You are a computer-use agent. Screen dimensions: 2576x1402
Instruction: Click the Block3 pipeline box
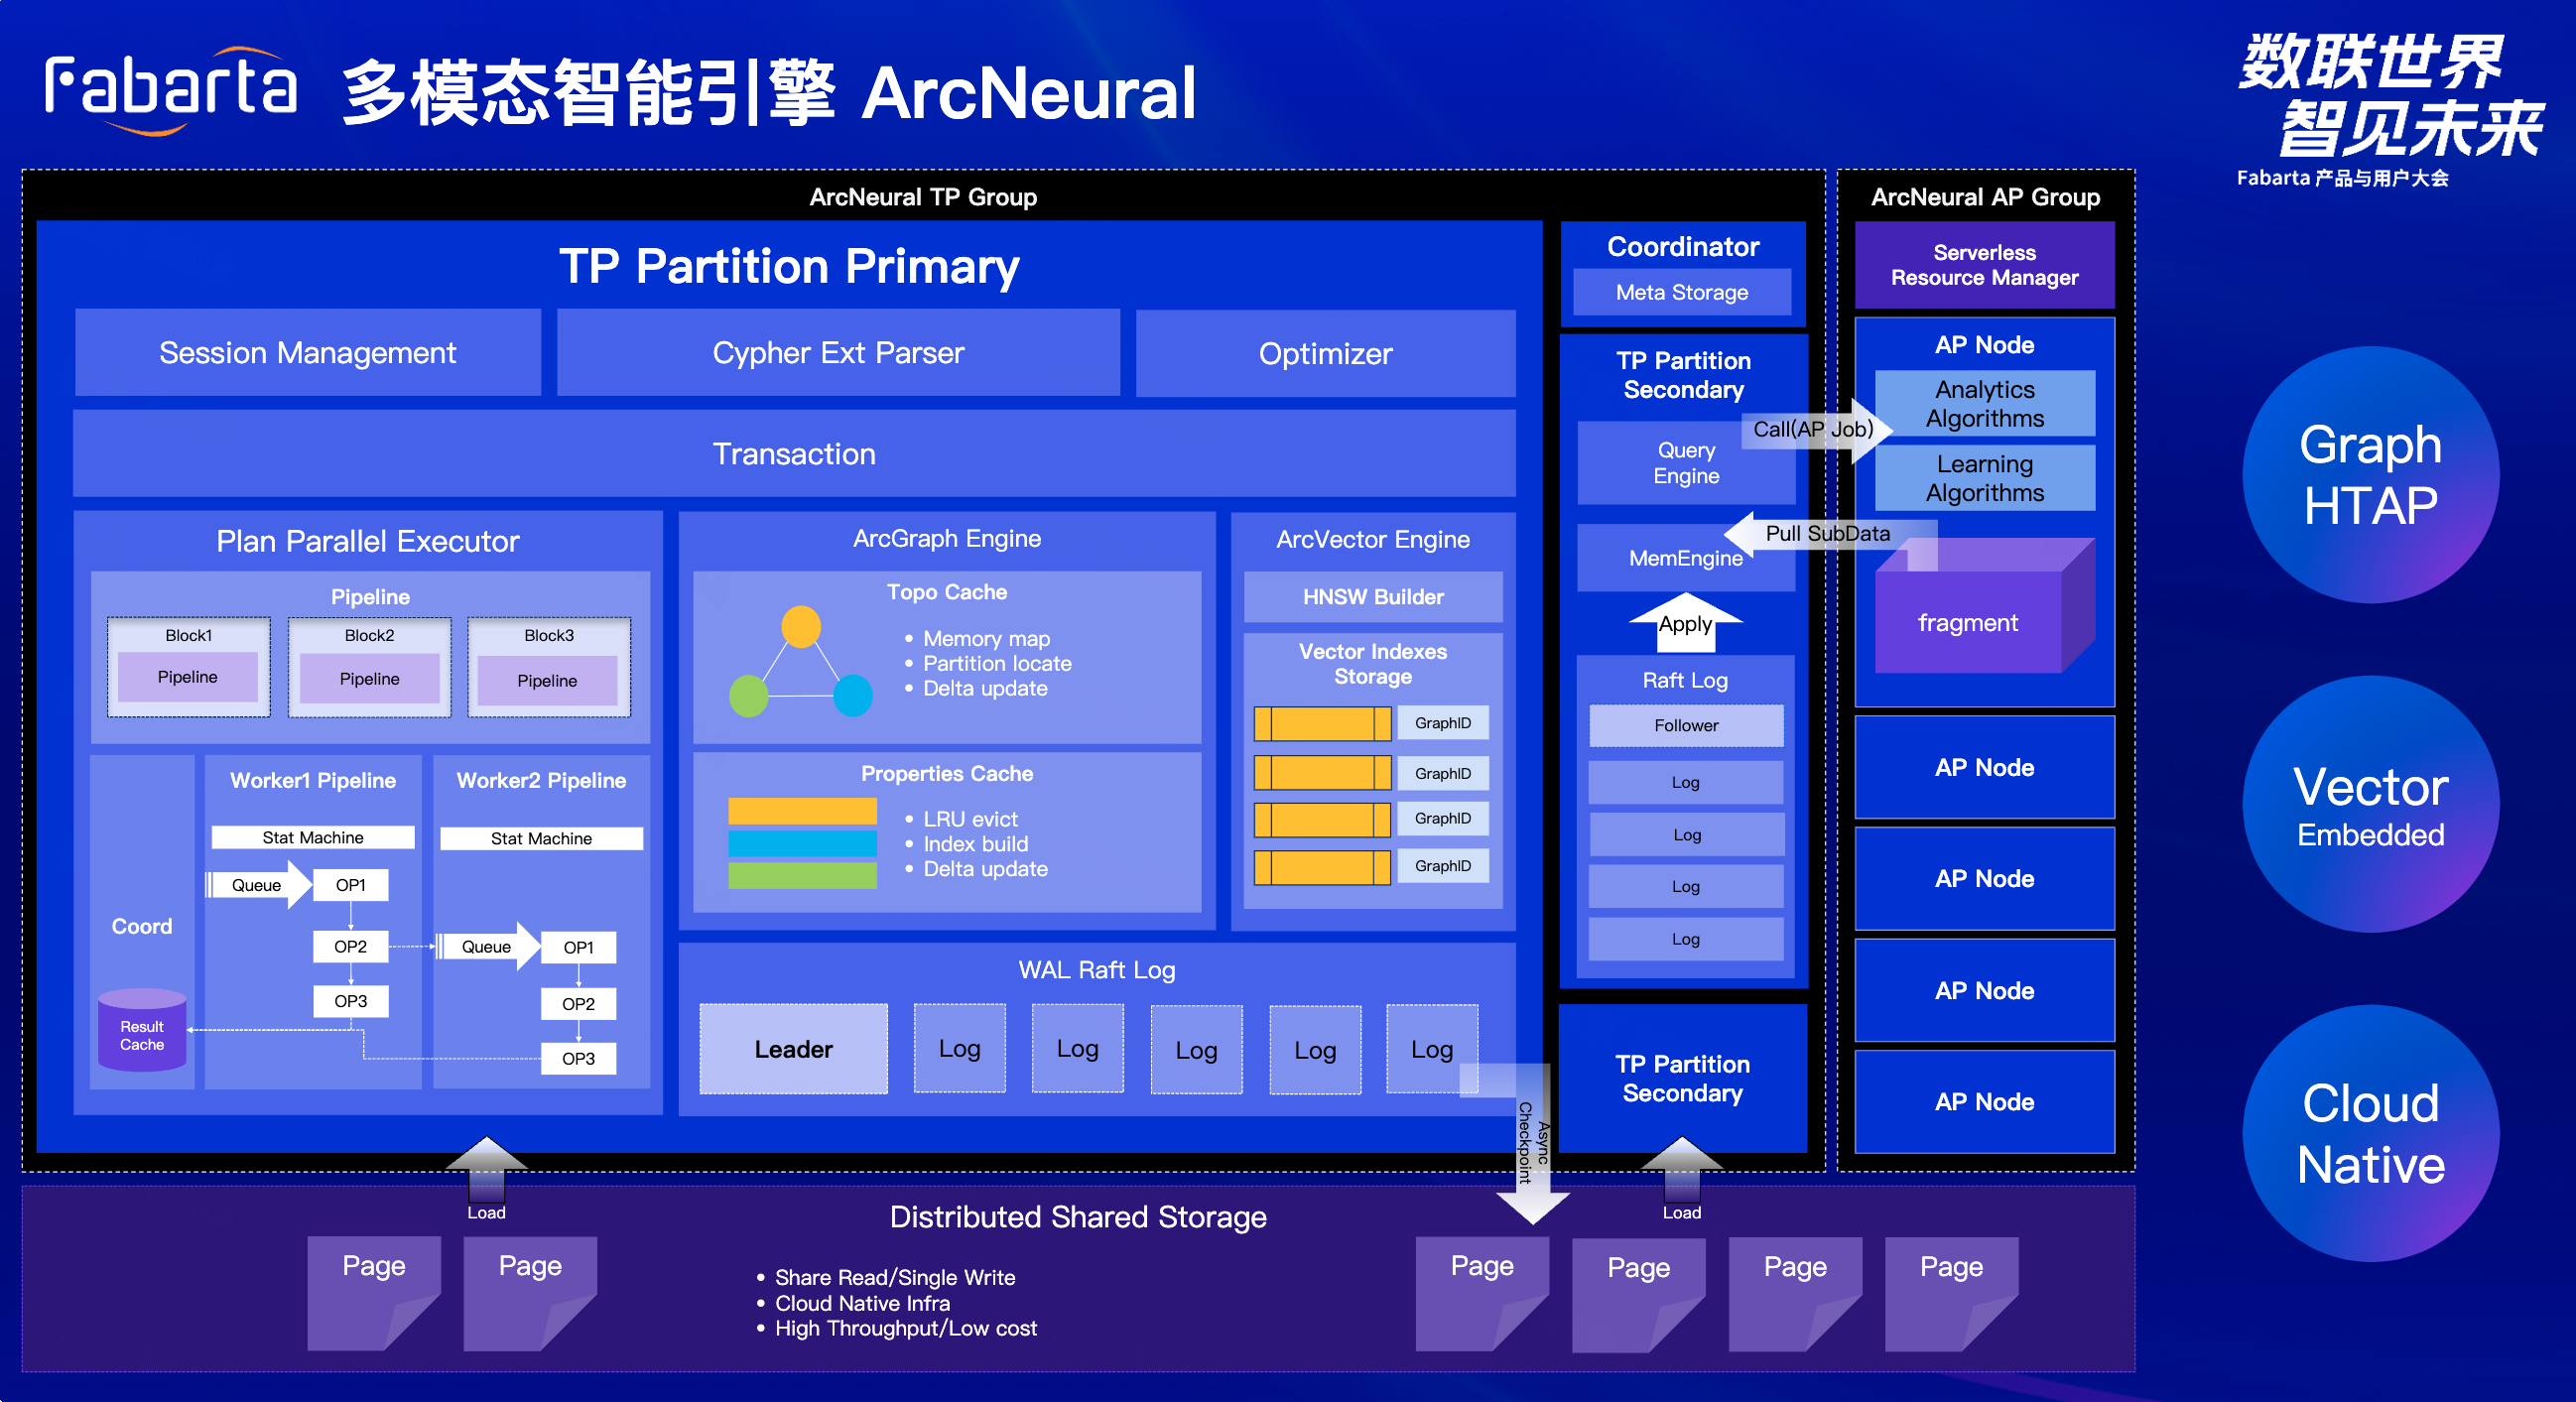(x=549, y=666)
